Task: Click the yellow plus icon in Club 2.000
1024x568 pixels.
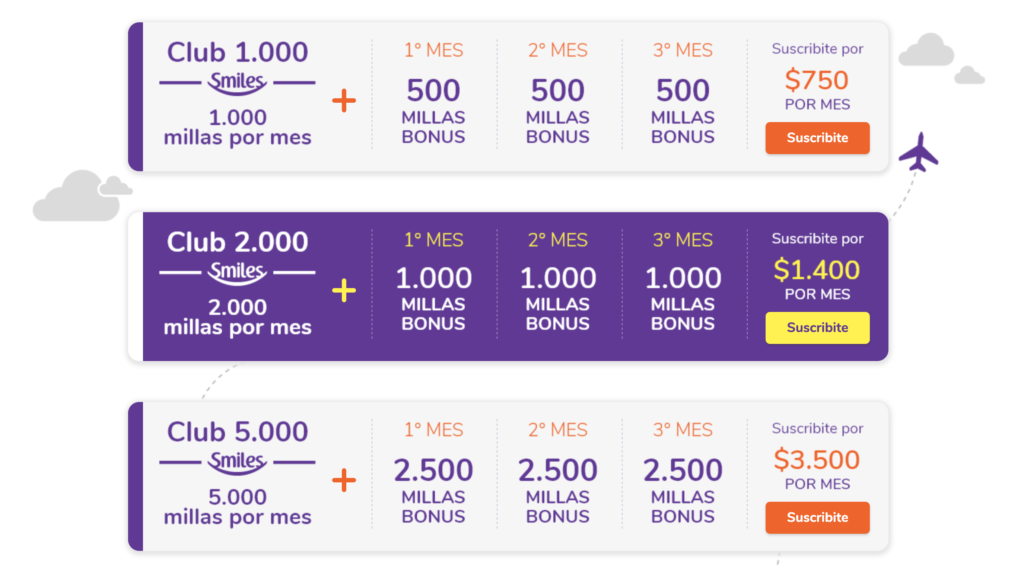Action: pyautogui.click(x=344, y=291)
